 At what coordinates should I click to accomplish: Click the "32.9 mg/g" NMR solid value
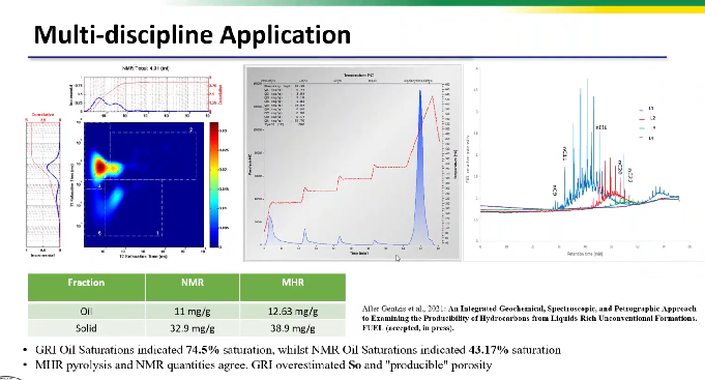coord(192,328)
